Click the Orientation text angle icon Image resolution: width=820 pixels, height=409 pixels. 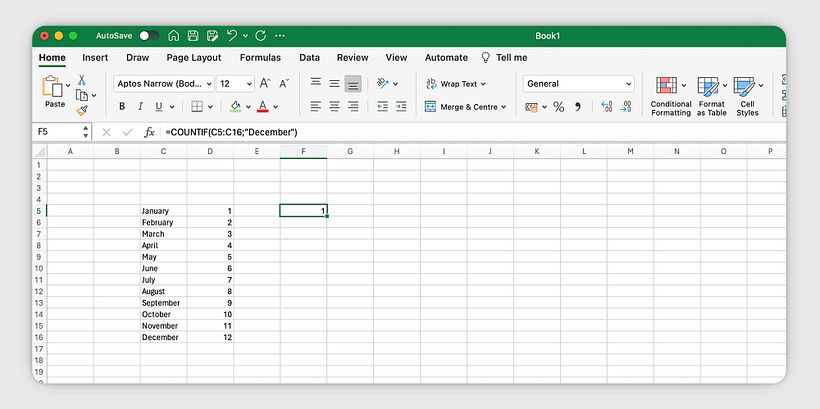pyautogui.click(x=383, y=83)
